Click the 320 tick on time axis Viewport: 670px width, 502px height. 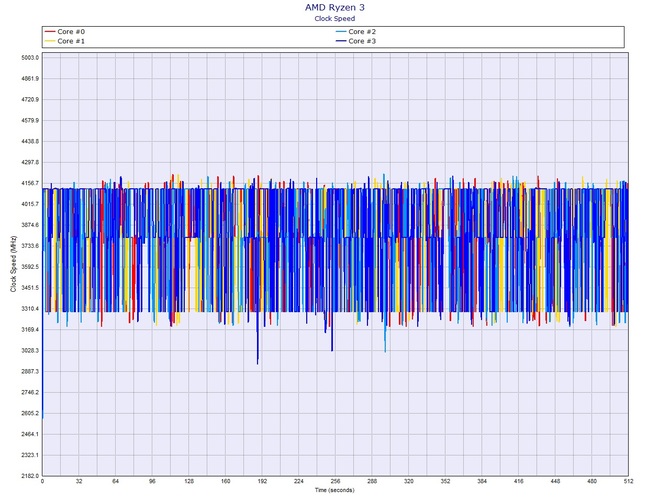click(409, 481)
